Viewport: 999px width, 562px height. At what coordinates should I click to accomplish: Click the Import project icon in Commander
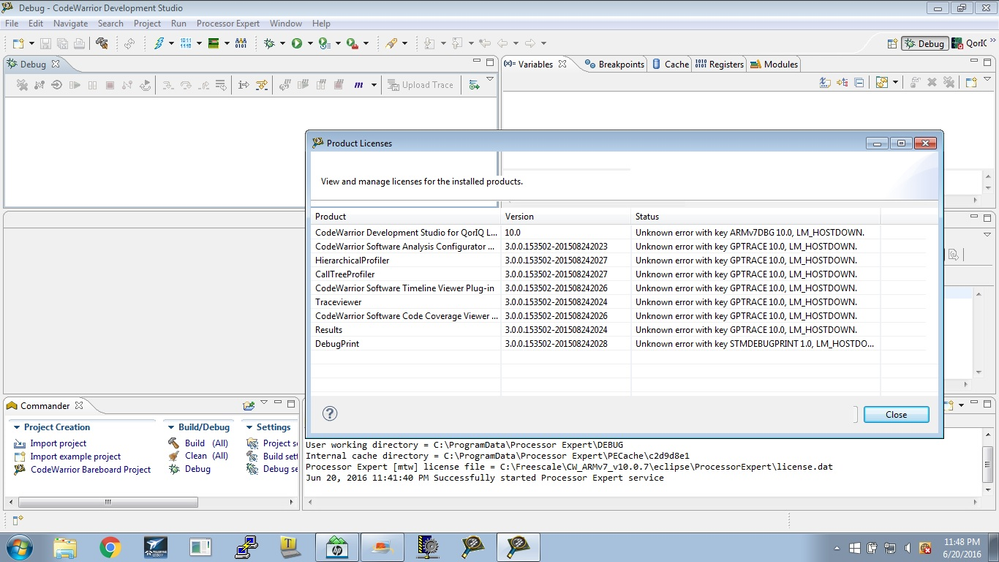click(x=20, y=443)
